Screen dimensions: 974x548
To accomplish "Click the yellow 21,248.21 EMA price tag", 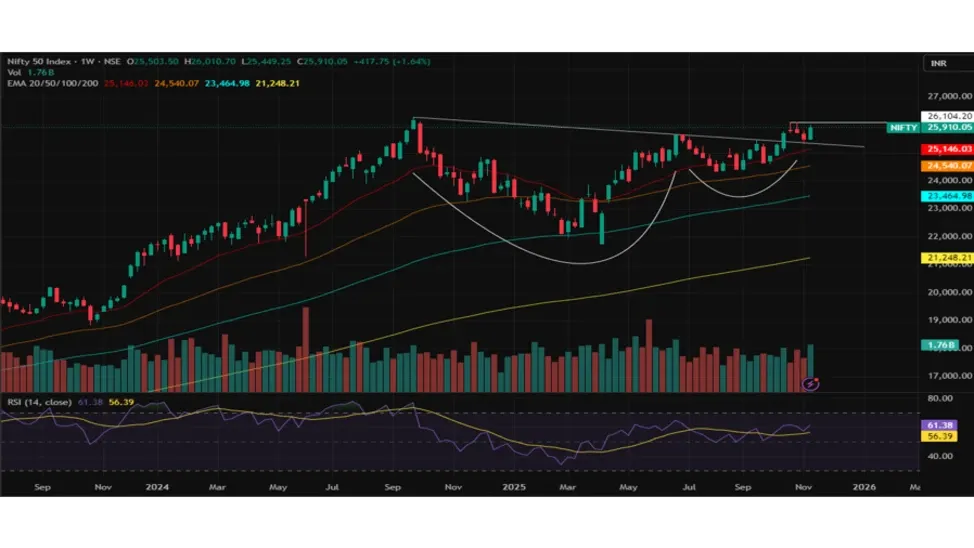I will click(945, 258).
